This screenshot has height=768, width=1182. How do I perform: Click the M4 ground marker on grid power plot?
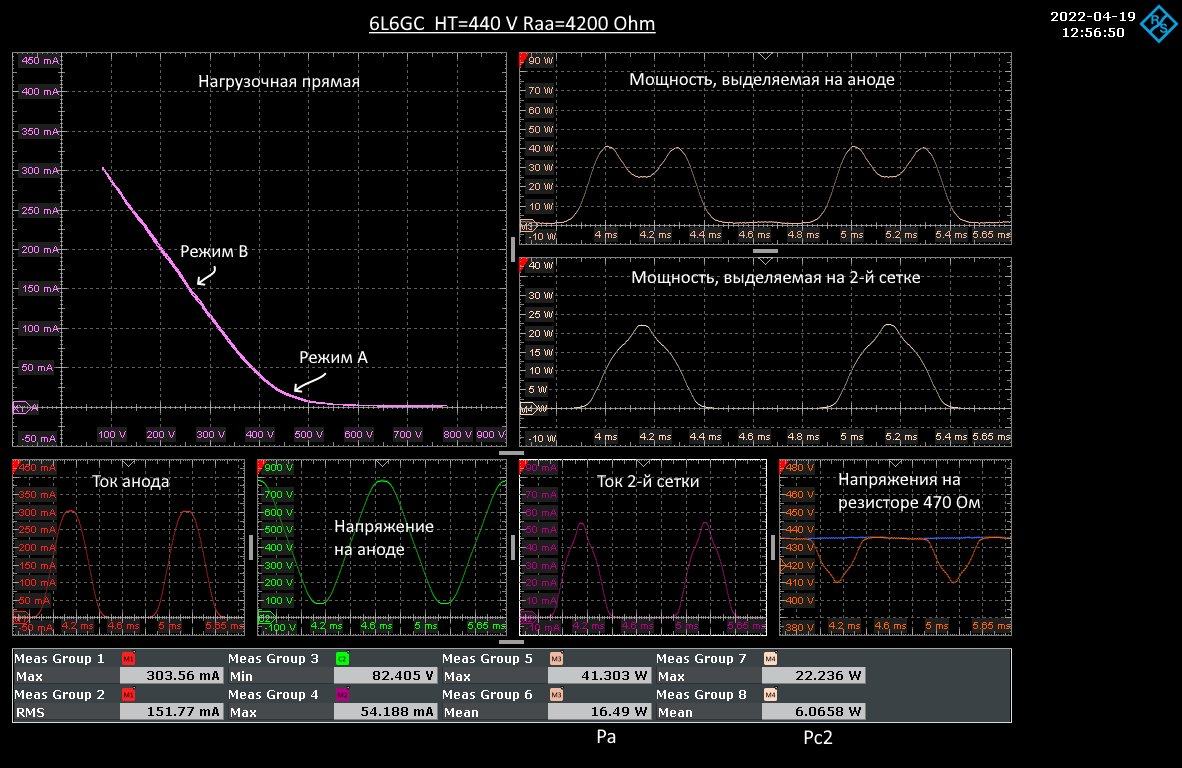coord(527,408)
